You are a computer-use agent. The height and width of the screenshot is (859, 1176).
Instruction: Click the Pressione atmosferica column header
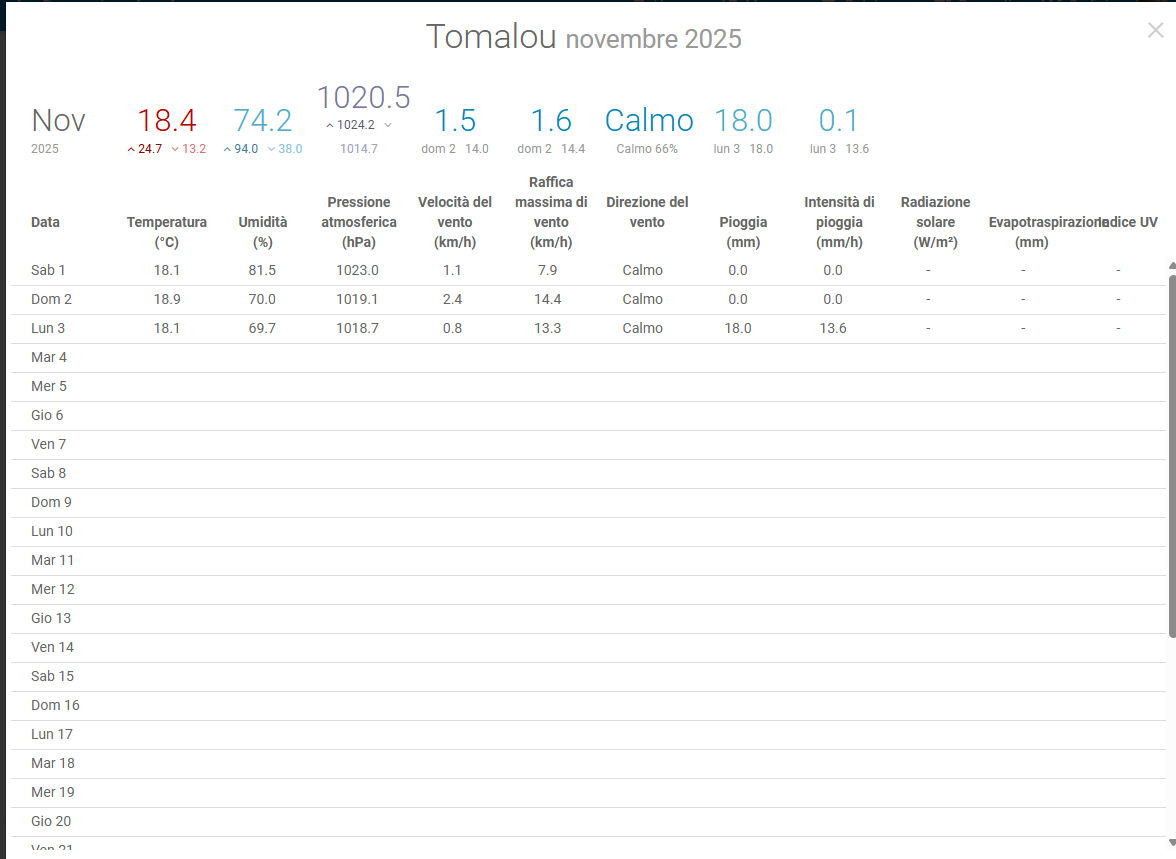(358, 222)
